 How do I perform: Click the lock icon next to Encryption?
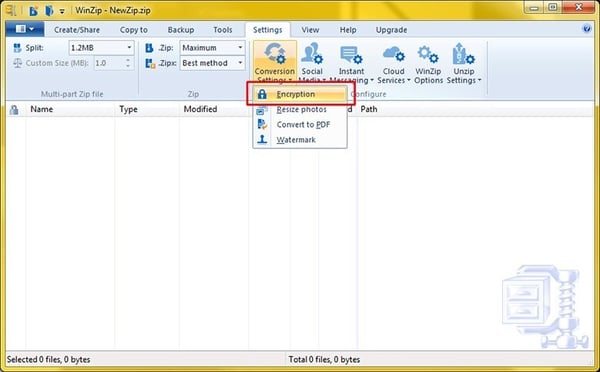tap(262, 94)
